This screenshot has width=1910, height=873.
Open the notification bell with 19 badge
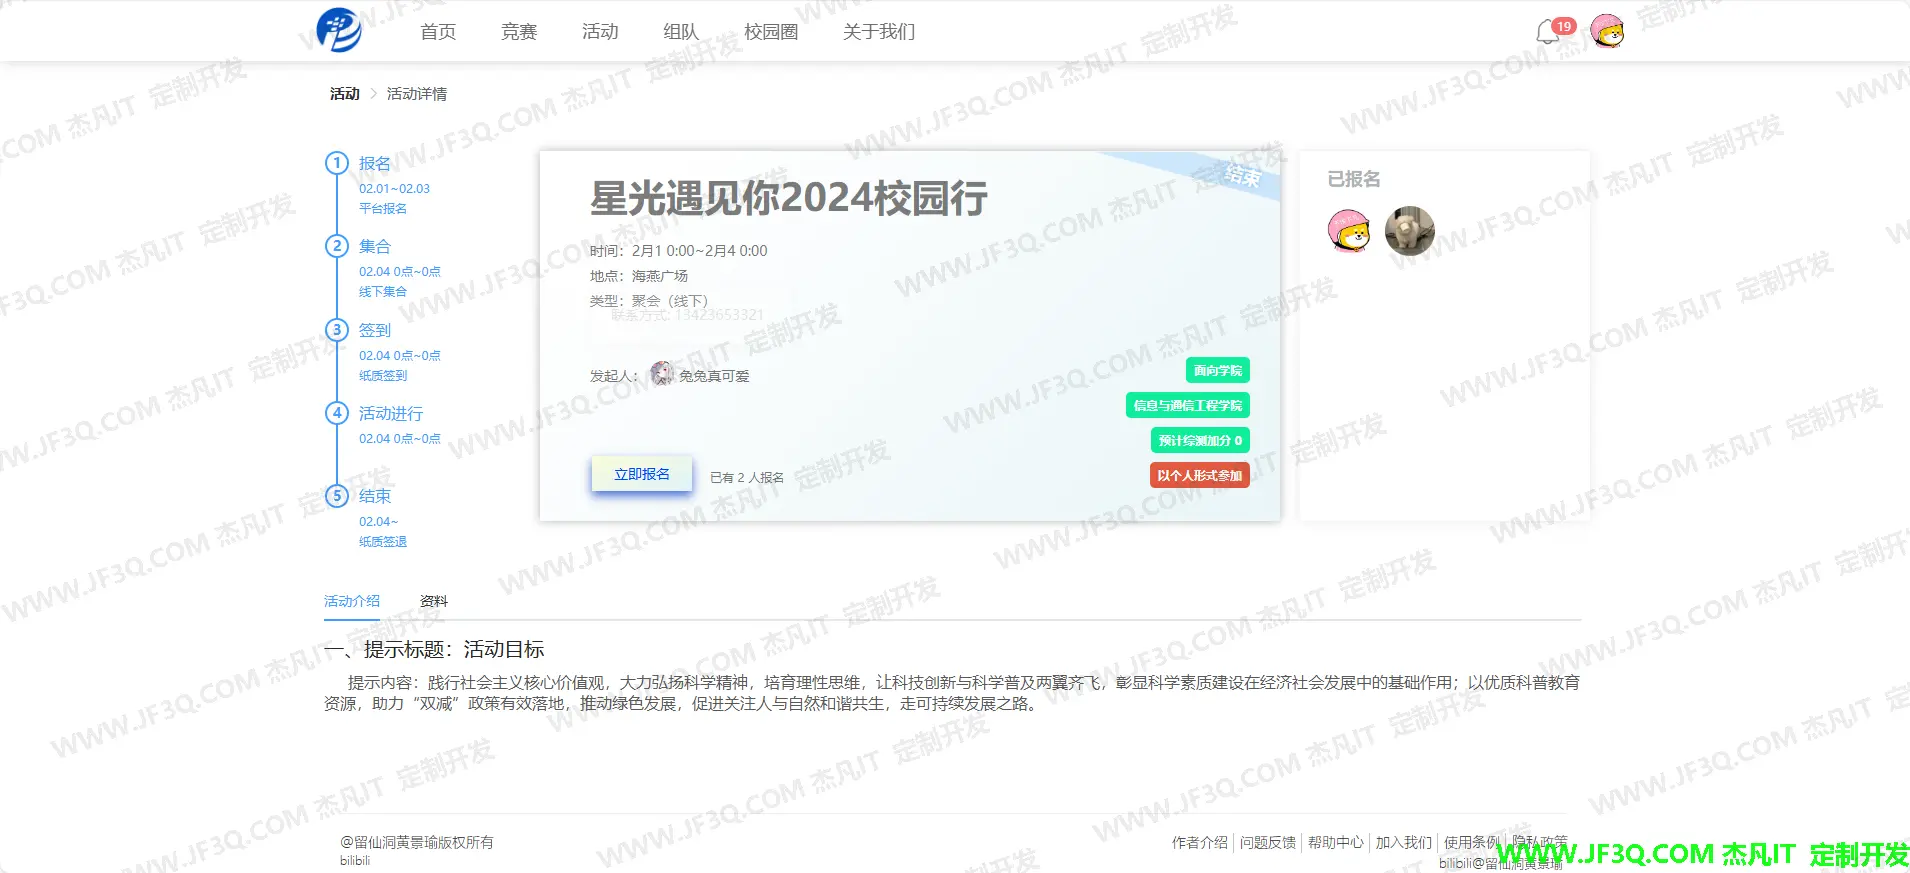1548,32
